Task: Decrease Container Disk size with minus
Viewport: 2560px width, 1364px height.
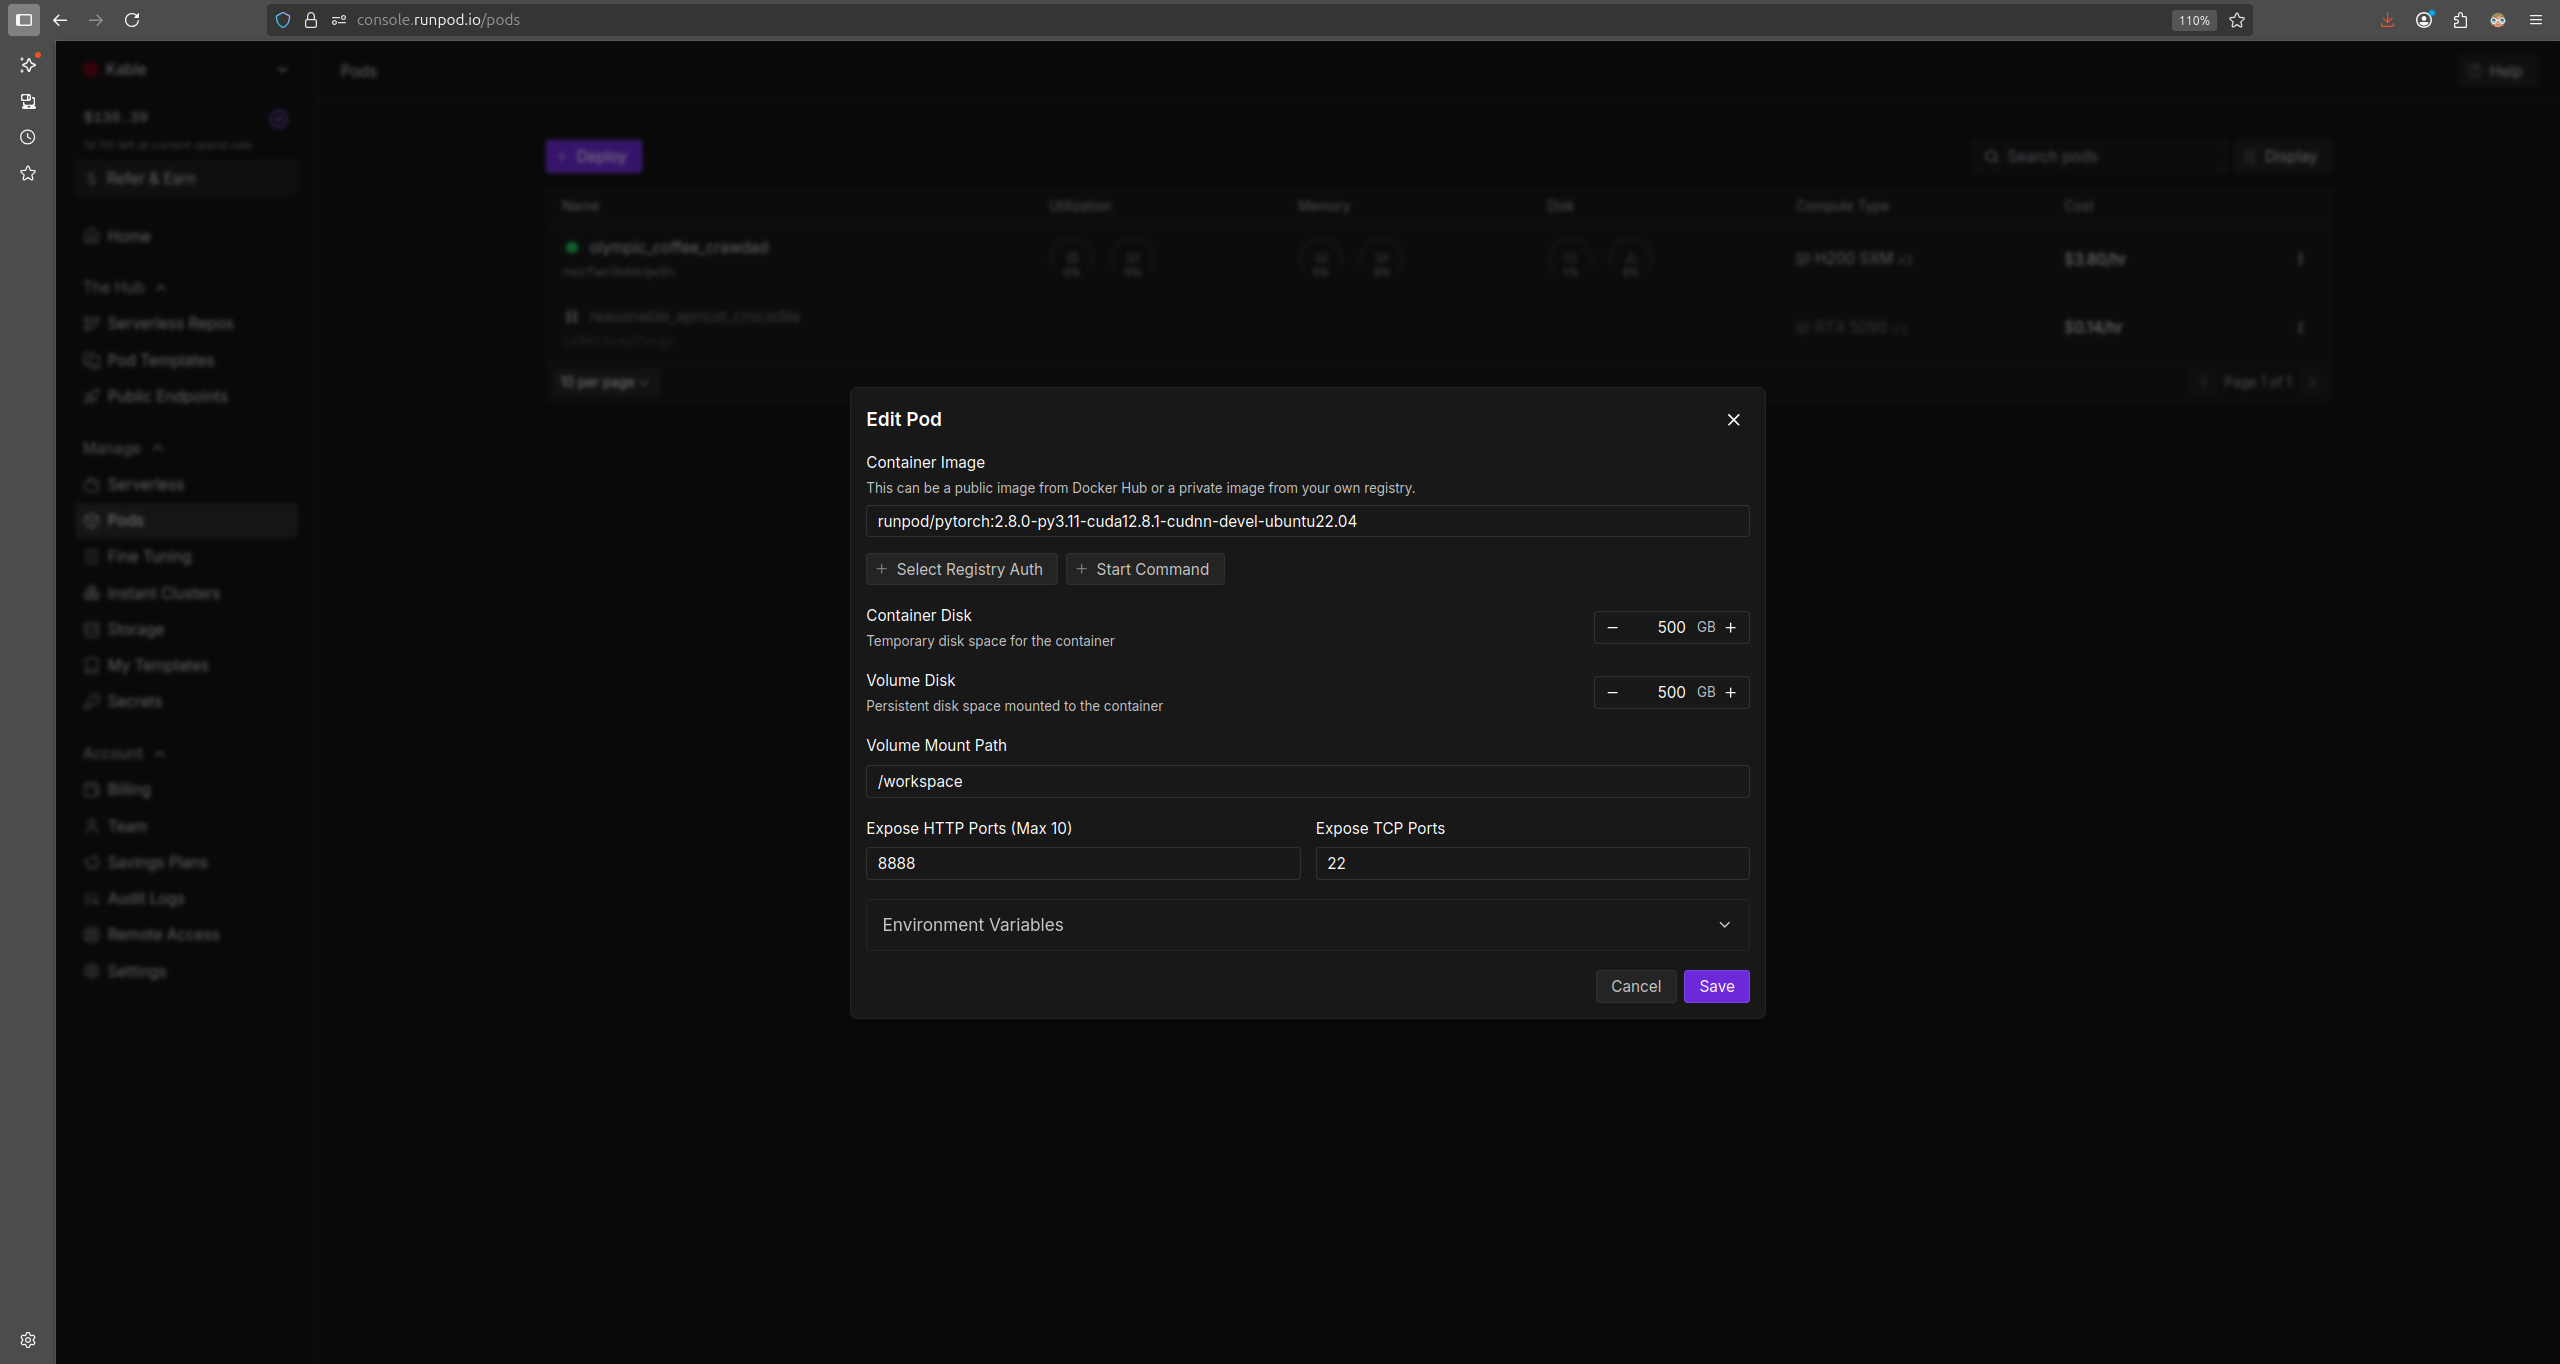Action: click(x=1612, y=628)
